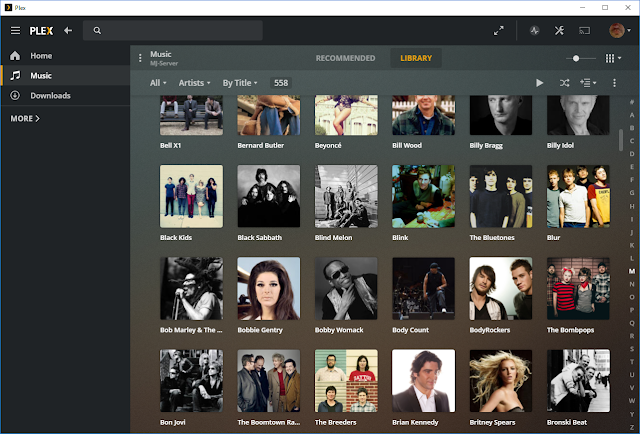Open the Cast to player icon
Viewport: 640px width, 434px height.
(x=584, y=31)
